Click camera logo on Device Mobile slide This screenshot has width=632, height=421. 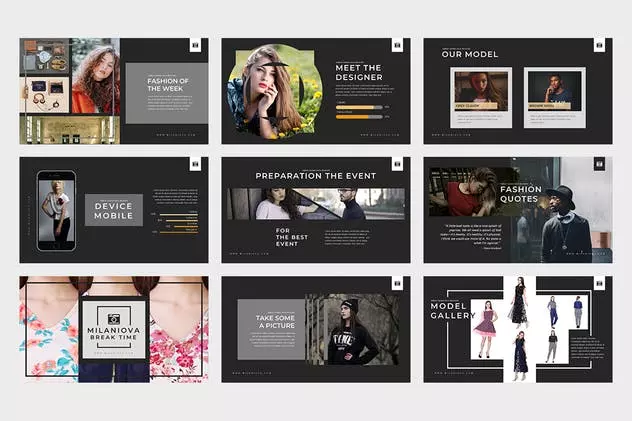[x=195, y=164]
